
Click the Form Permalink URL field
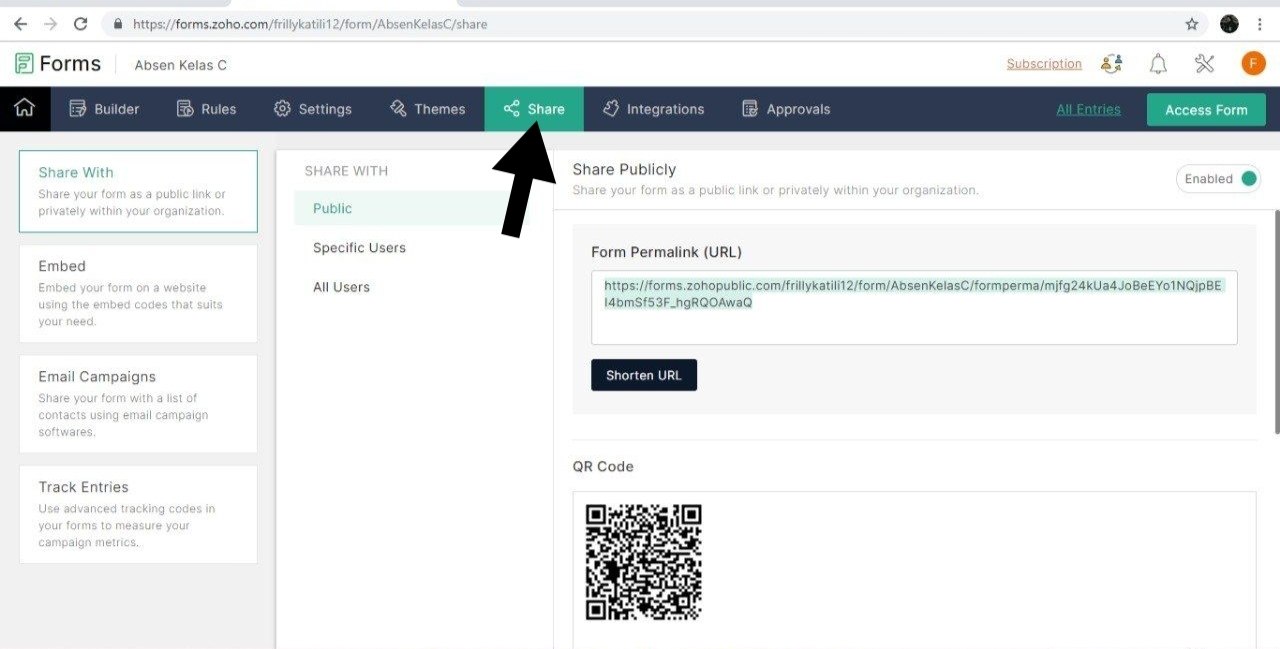[914, 308]
